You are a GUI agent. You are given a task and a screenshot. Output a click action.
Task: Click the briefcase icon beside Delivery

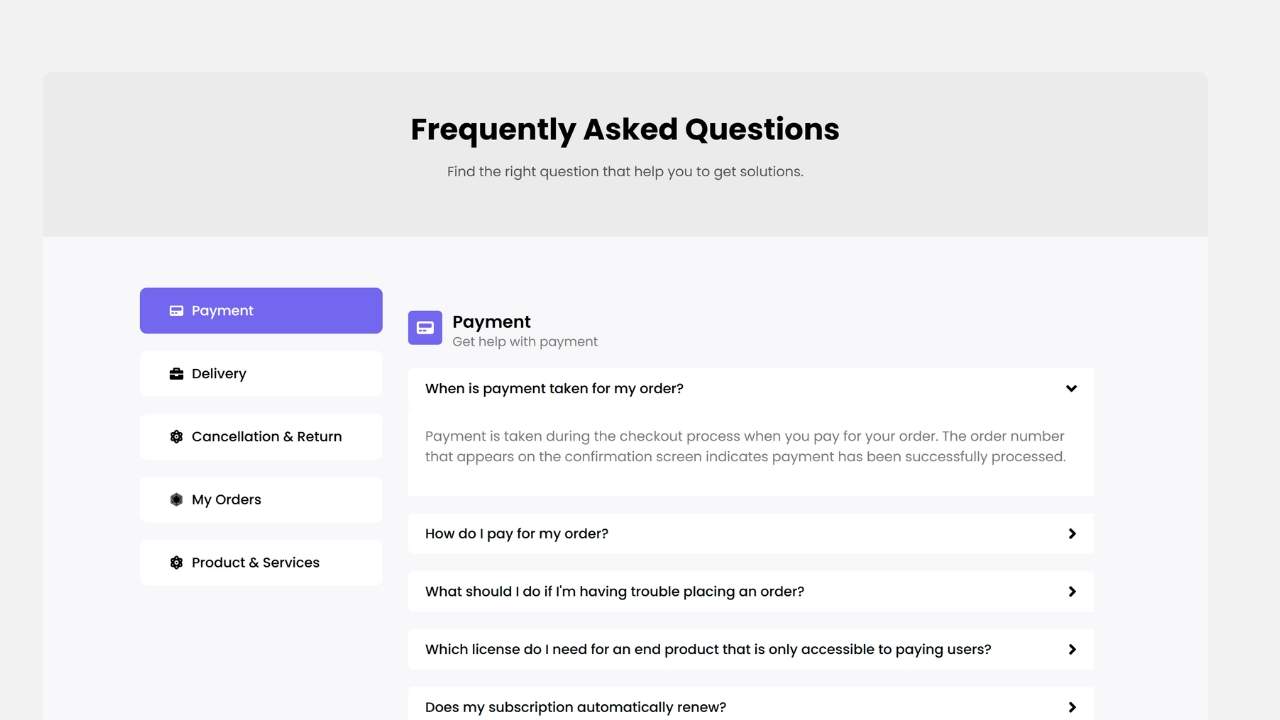176,374
